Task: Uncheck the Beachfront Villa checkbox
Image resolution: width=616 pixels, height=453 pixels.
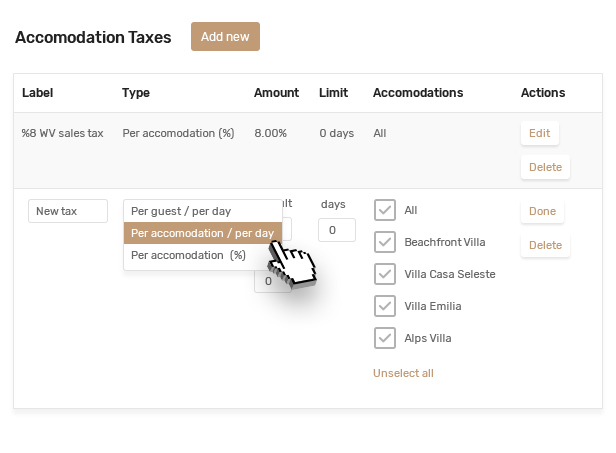Action: pos(385,242)
